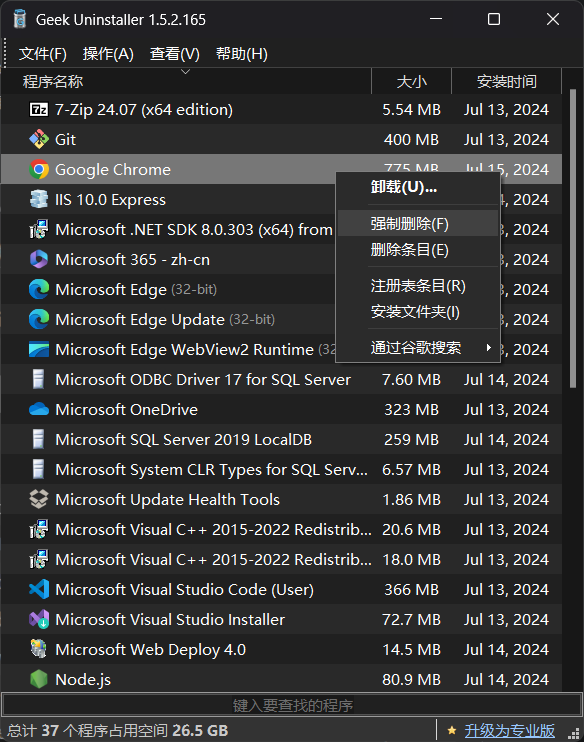This screenshot has width=584, height=742.
Task: Select the Git row name
Action: 65,140
